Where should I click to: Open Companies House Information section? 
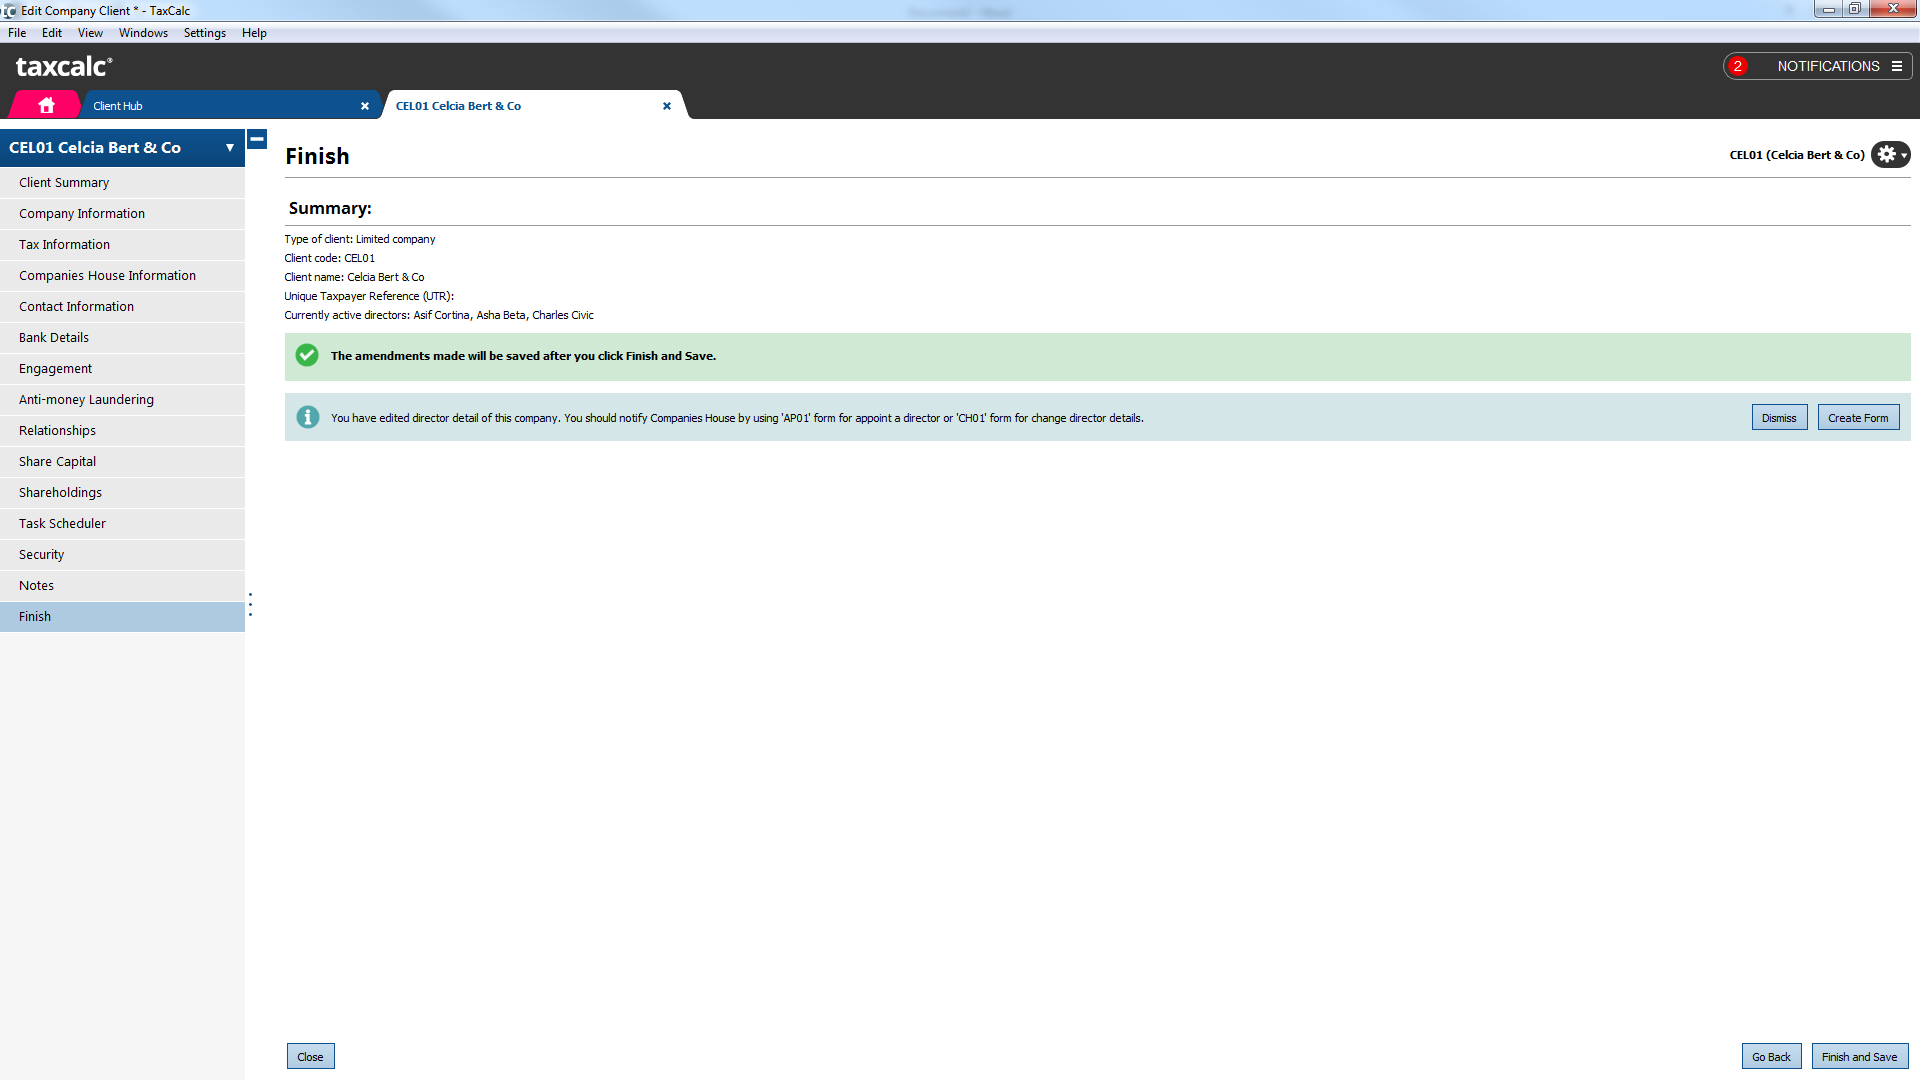pos(107,275)
